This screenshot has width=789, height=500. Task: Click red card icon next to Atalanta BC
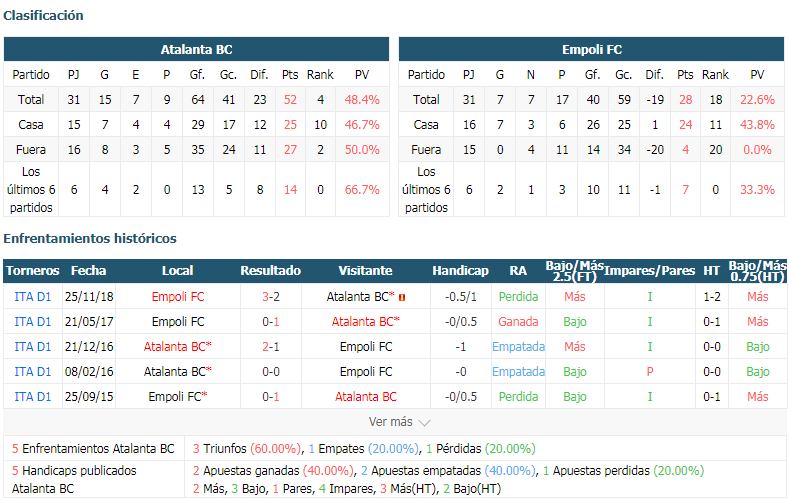[x=402, y=297]
